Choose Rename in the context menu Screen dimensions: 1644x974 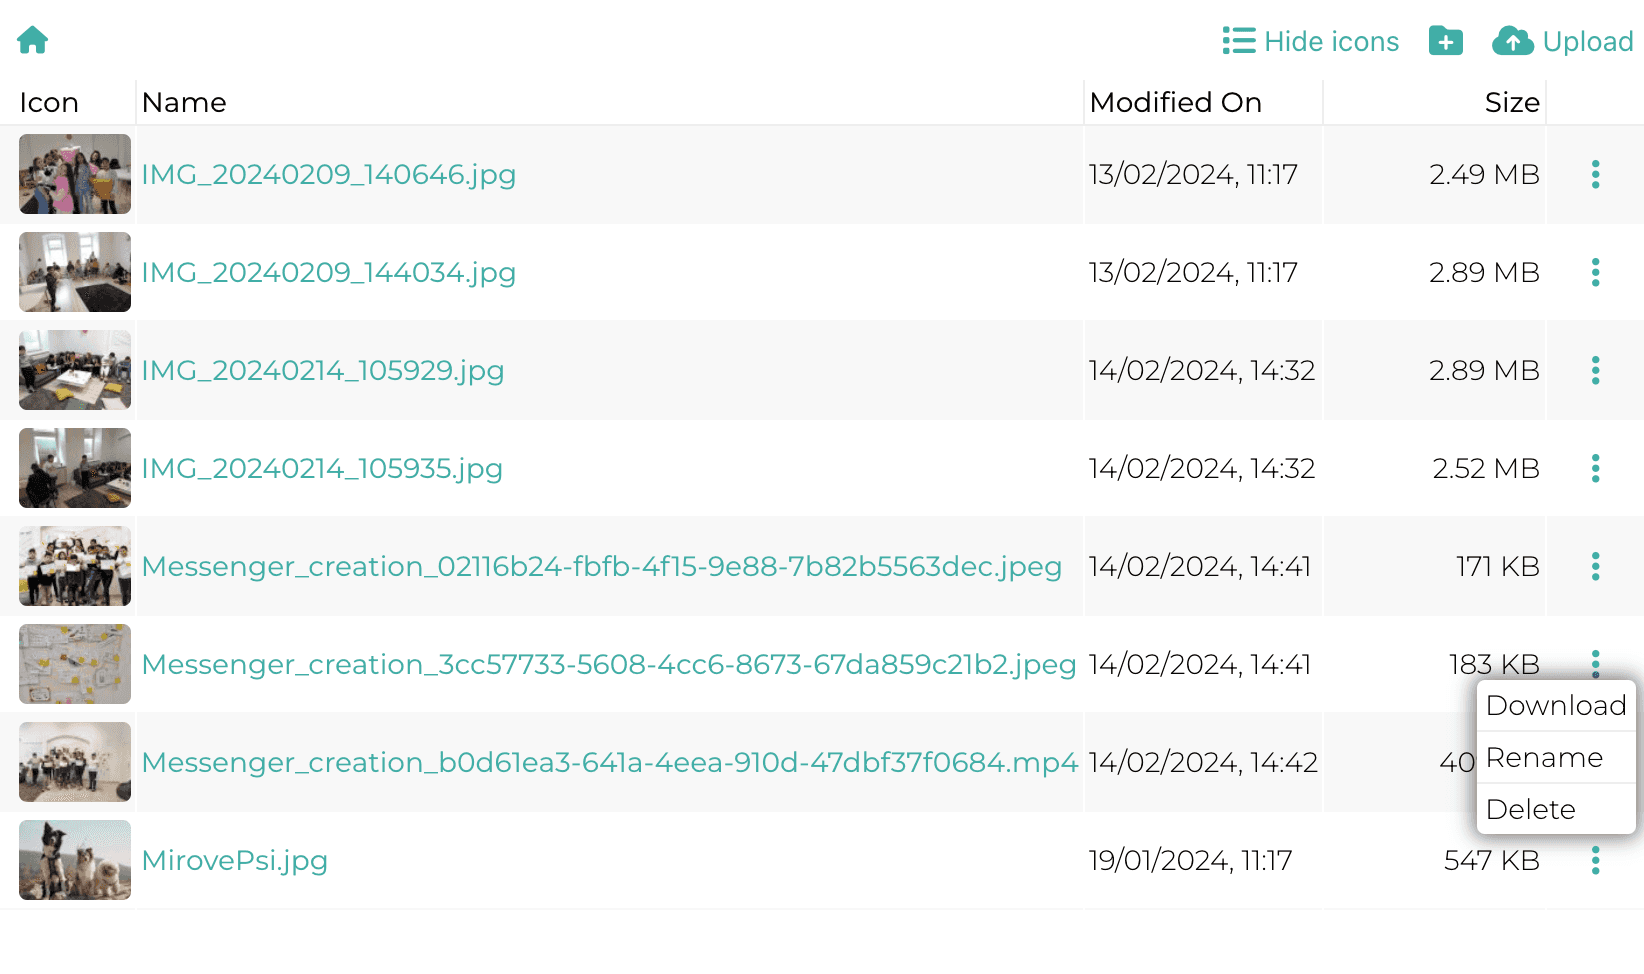[x=1544, y=758]
